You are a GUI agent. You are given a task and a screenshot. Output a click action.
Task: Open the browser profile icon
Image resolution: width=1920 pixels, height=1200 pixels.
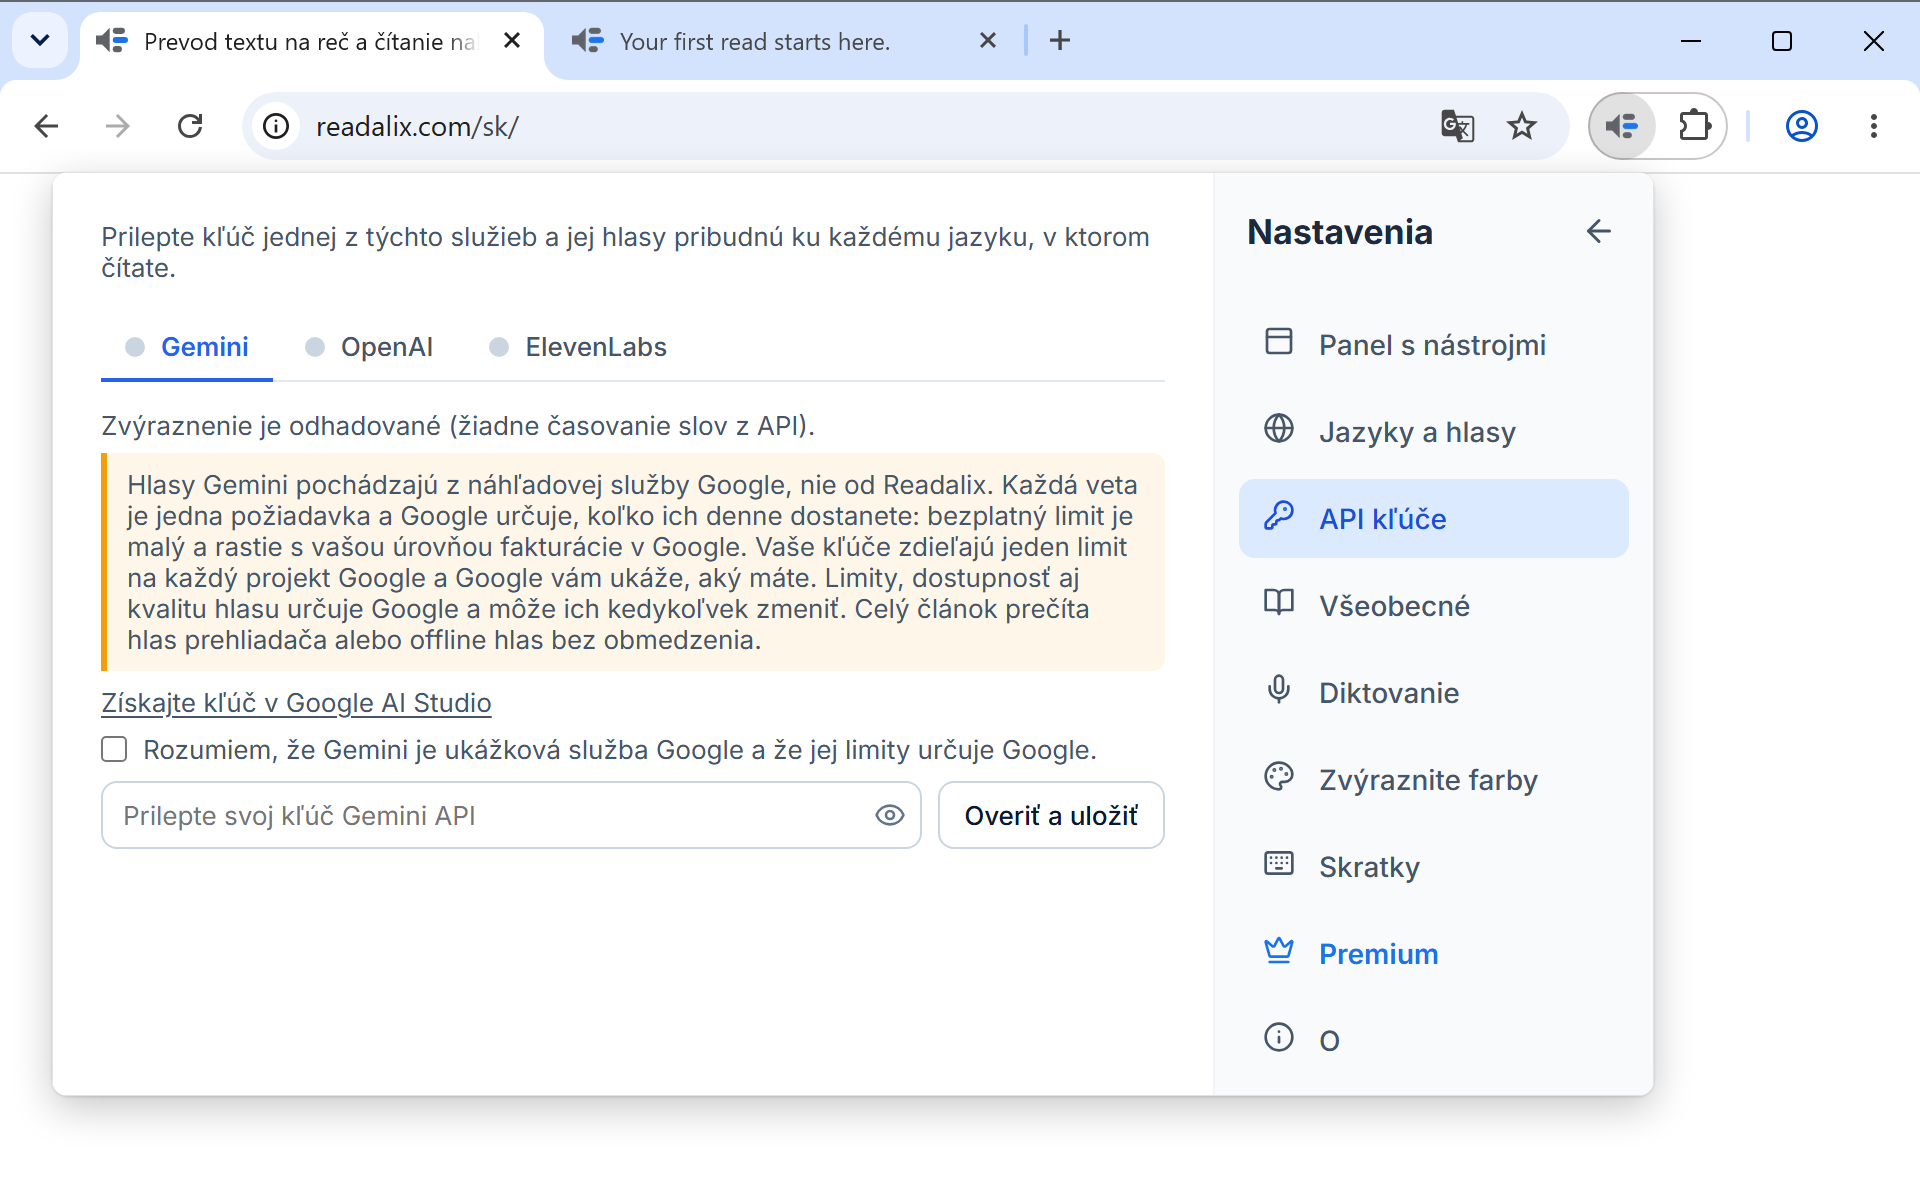[1801, 126]
